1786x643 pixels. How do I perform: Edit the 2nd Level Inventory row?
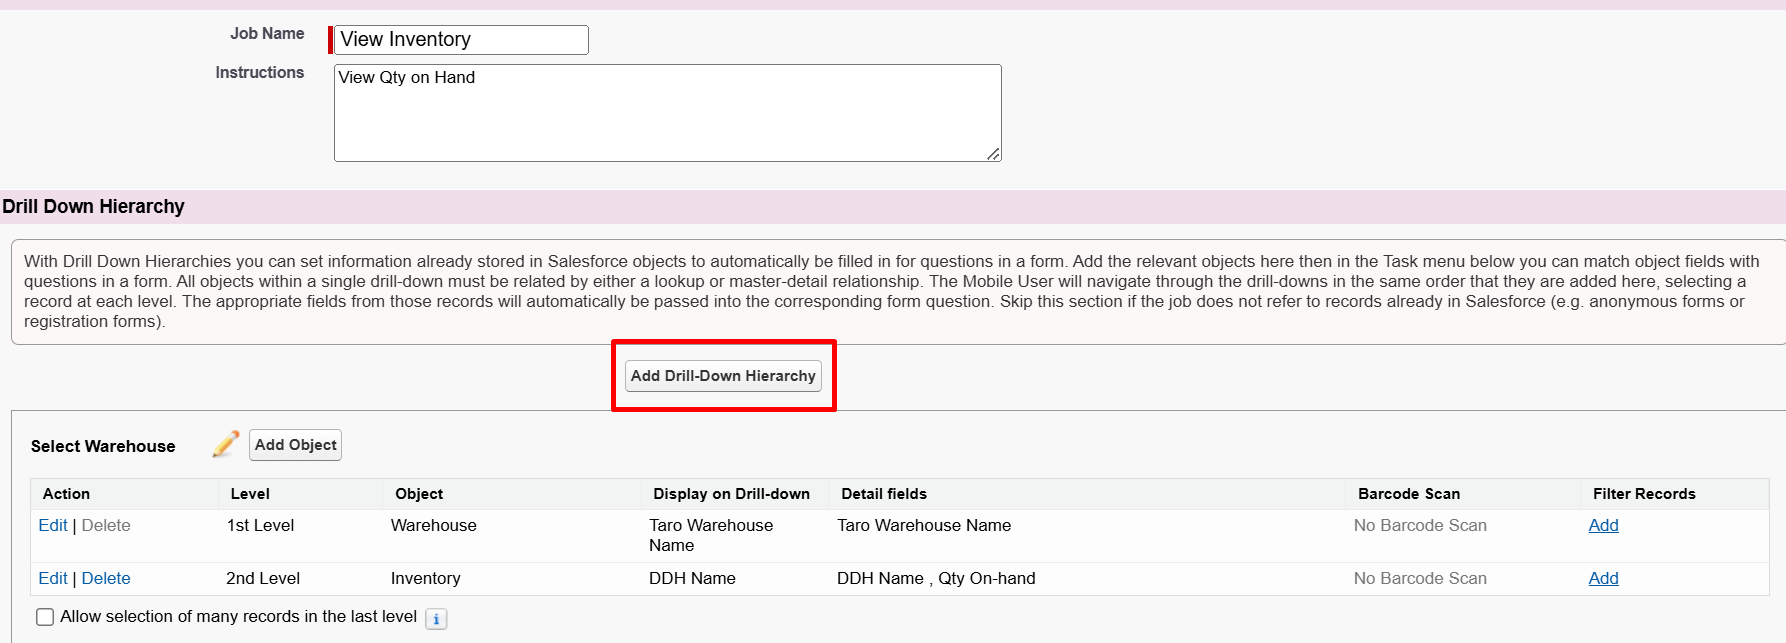click(52, 579)
